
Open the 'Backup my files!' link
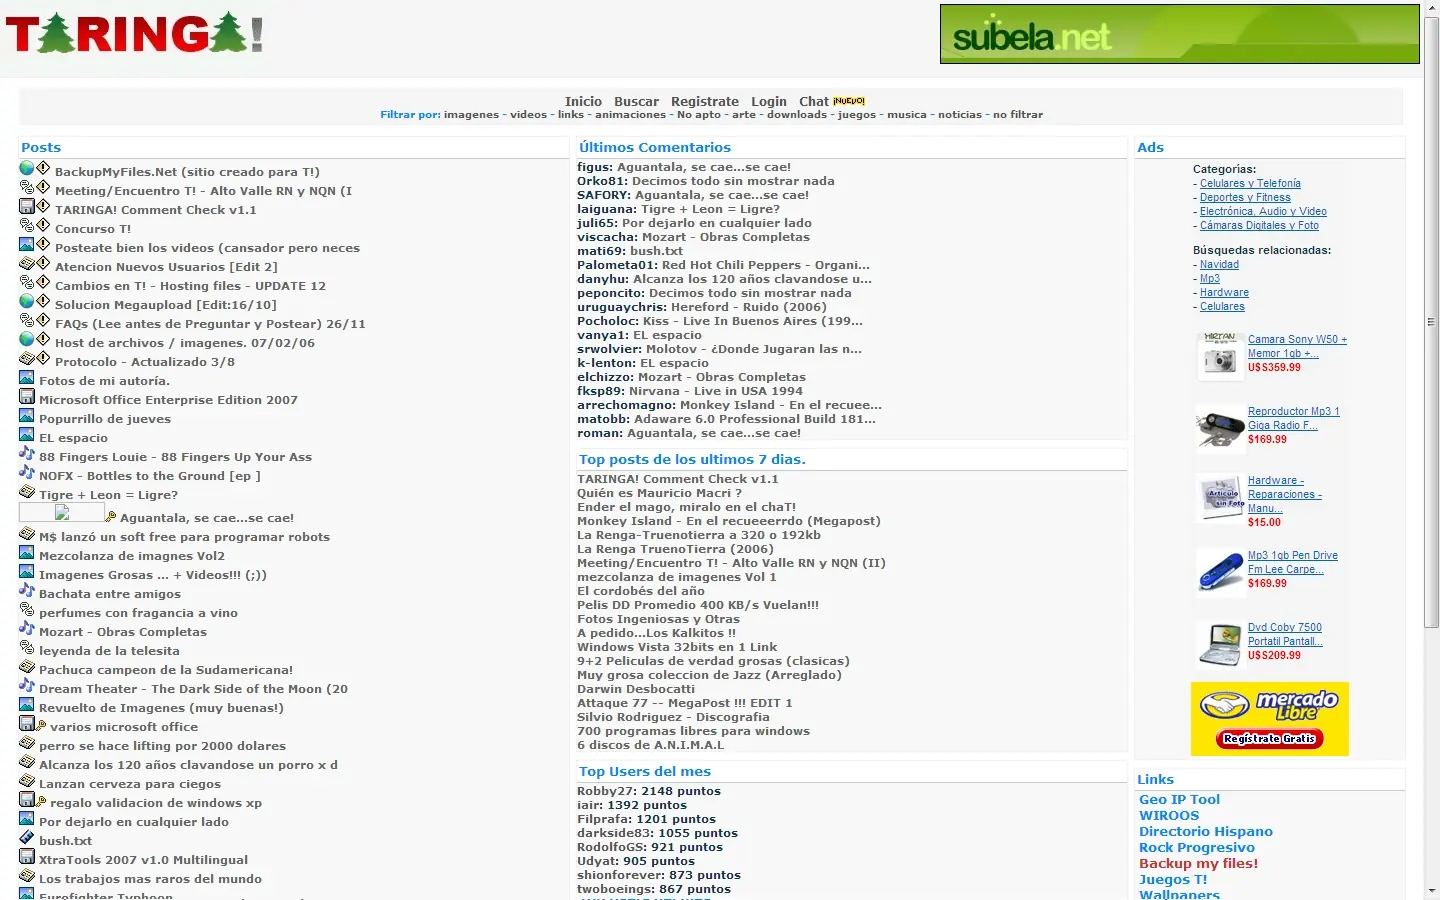coord(1198,864)
